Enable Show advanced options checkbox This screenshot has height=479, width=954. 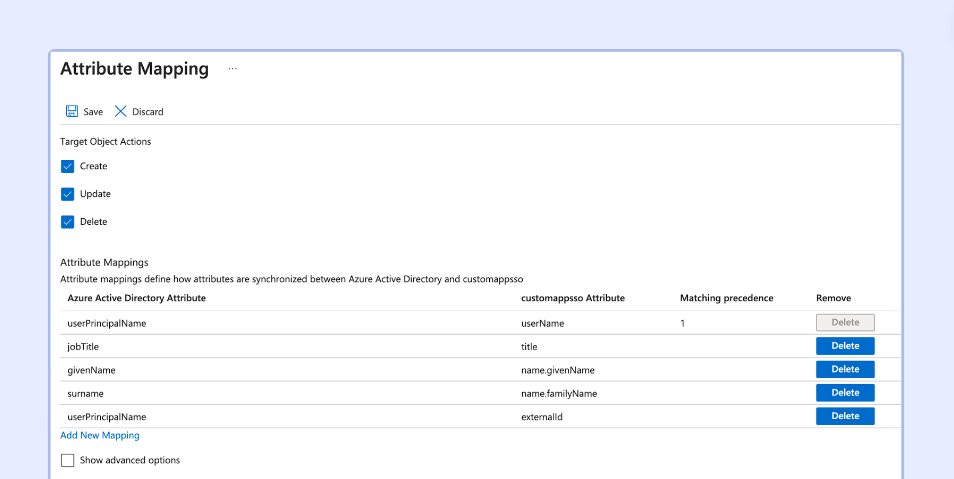click(x=68, y=460)
